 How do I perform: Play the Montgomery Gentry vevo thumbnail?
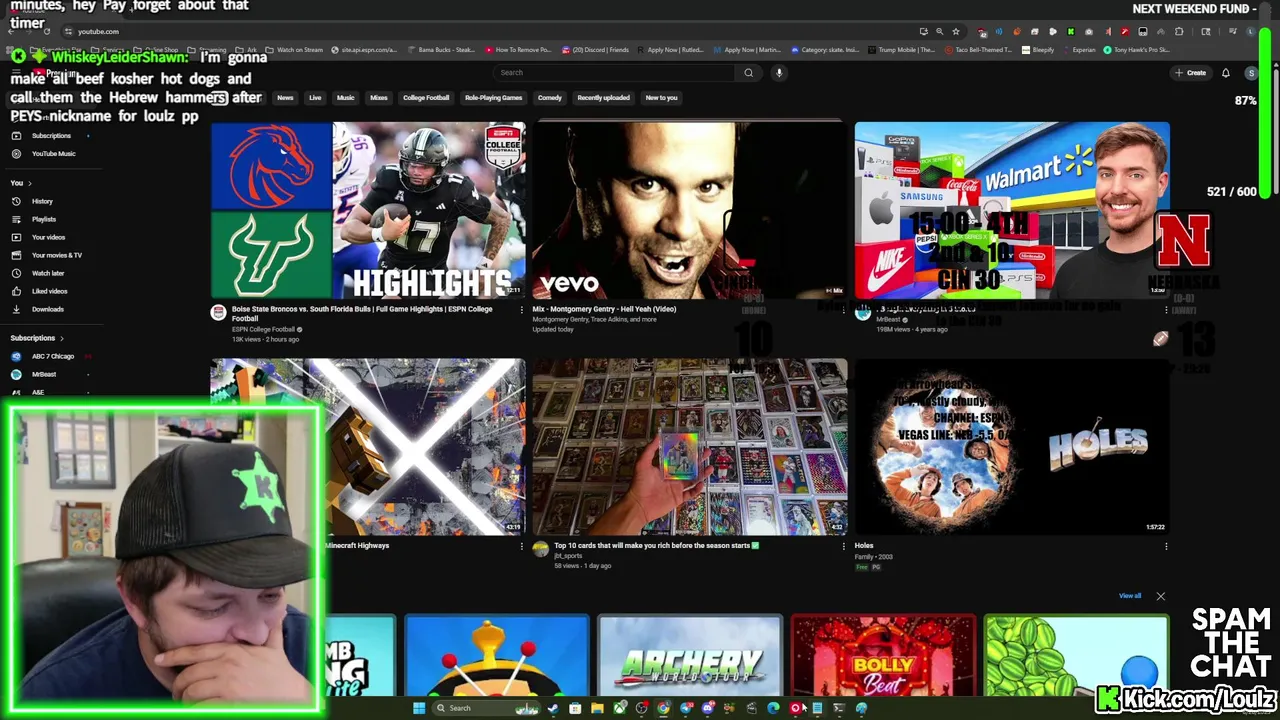pos(689,210)
